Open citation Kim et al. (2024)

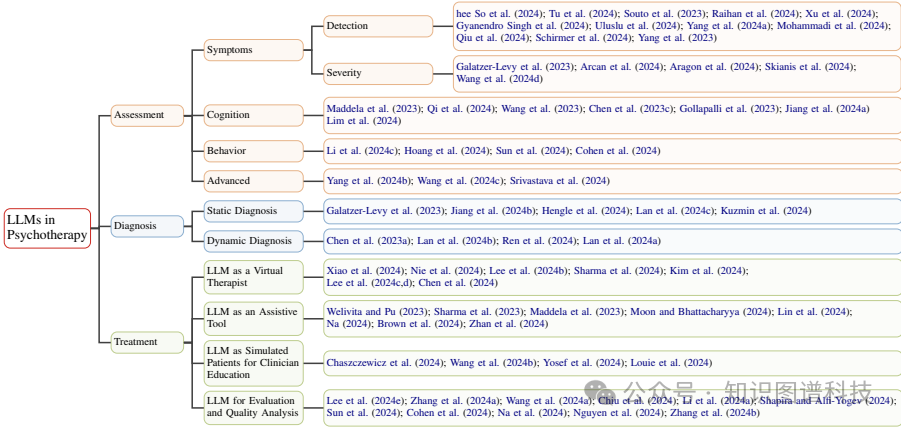click(709, 271)
